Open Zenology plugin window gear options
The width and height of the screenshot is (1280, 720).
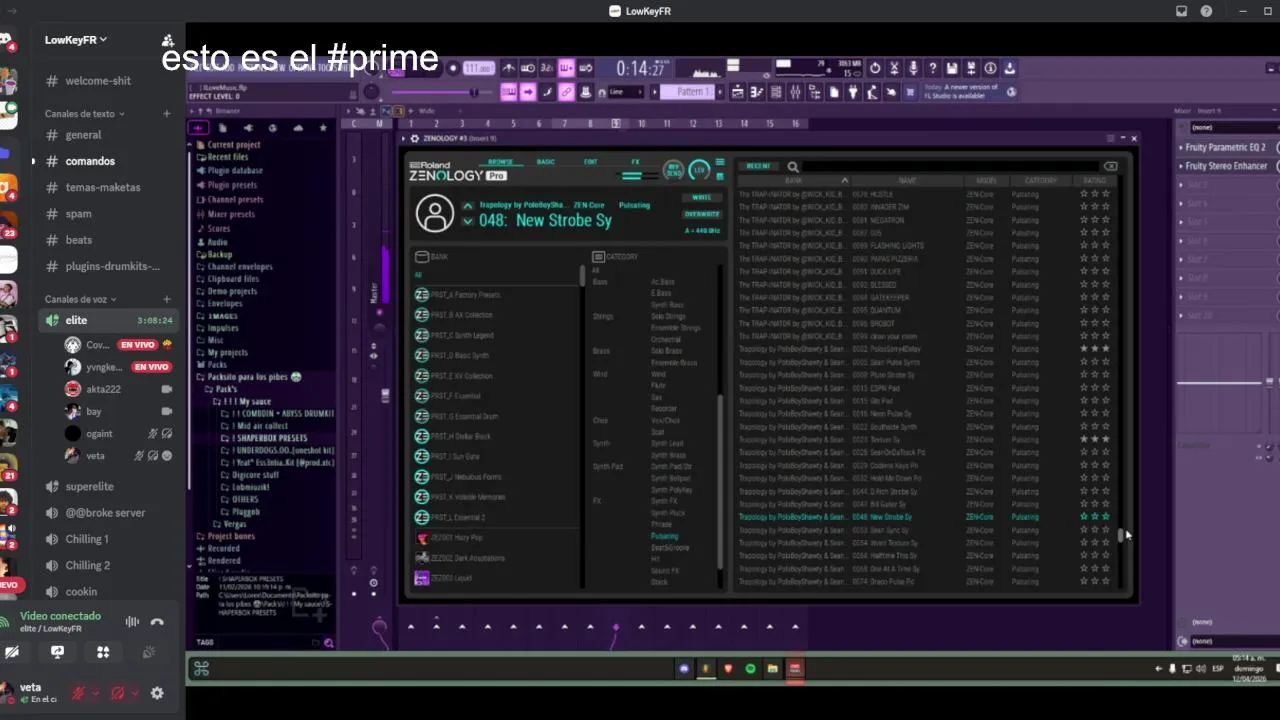point(415,139)
